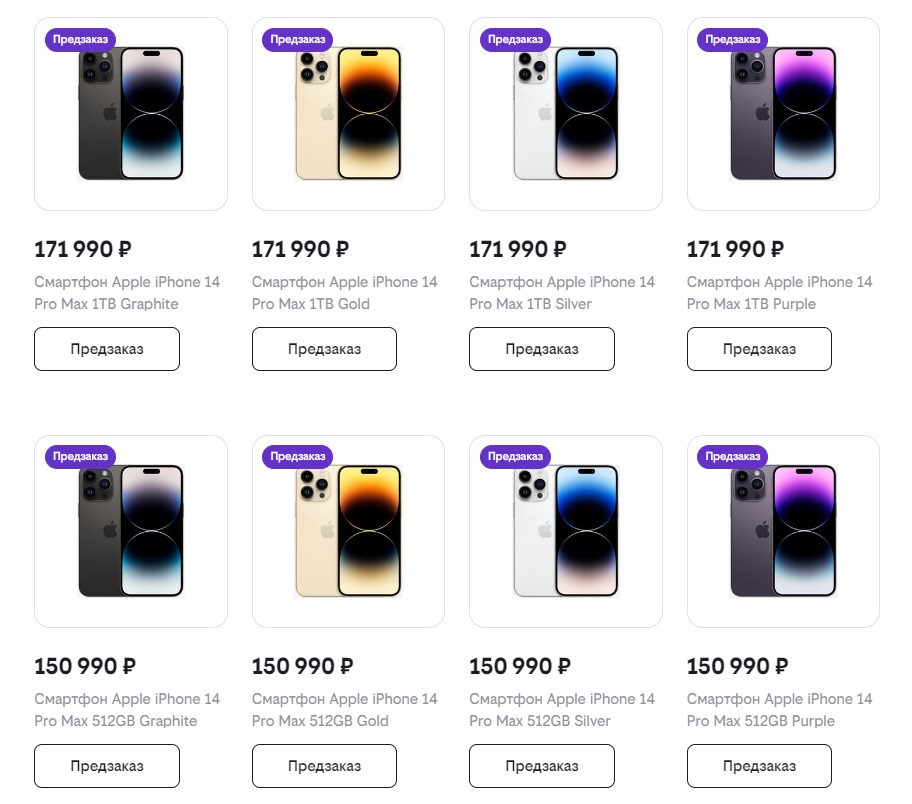Viewport: 912px width, 804px height.
Task: Preorder the 512GB Purple iPhone
Action: click(x=759, y=766)
